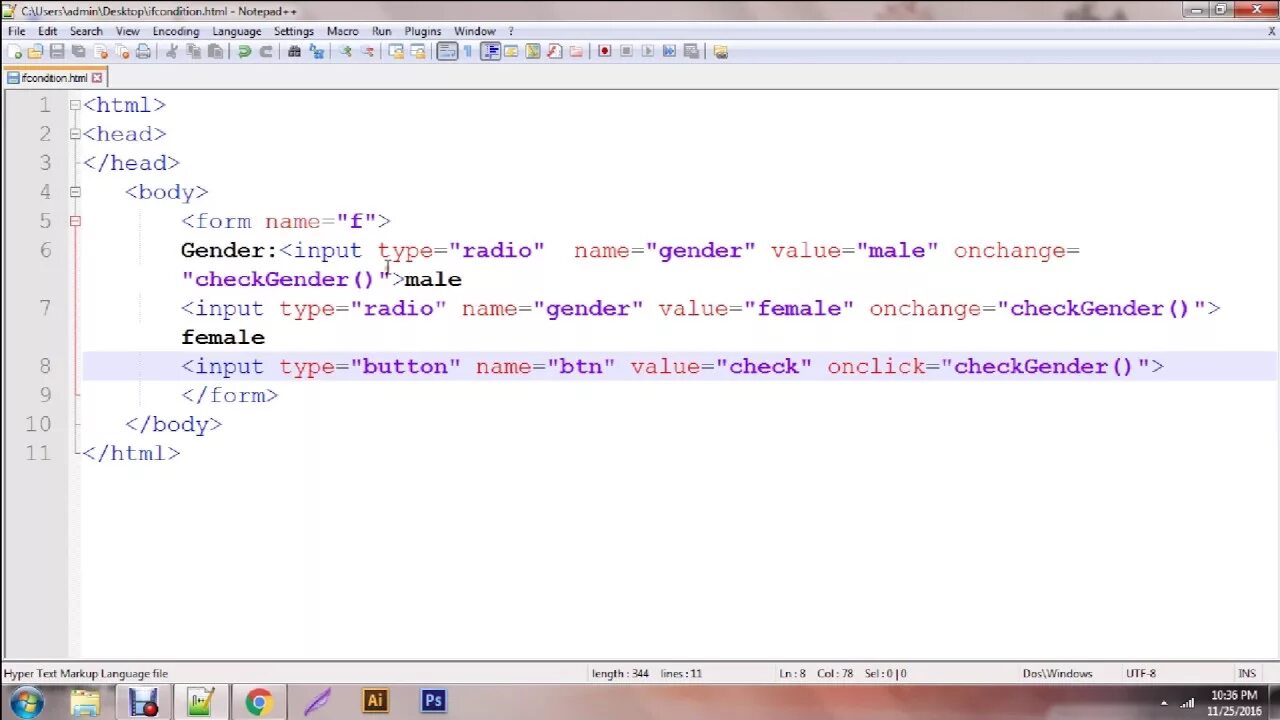The width and height of the screenshot is (1280, 720).
Task: Undo last edit with green arrow icon
Action: 244,52
